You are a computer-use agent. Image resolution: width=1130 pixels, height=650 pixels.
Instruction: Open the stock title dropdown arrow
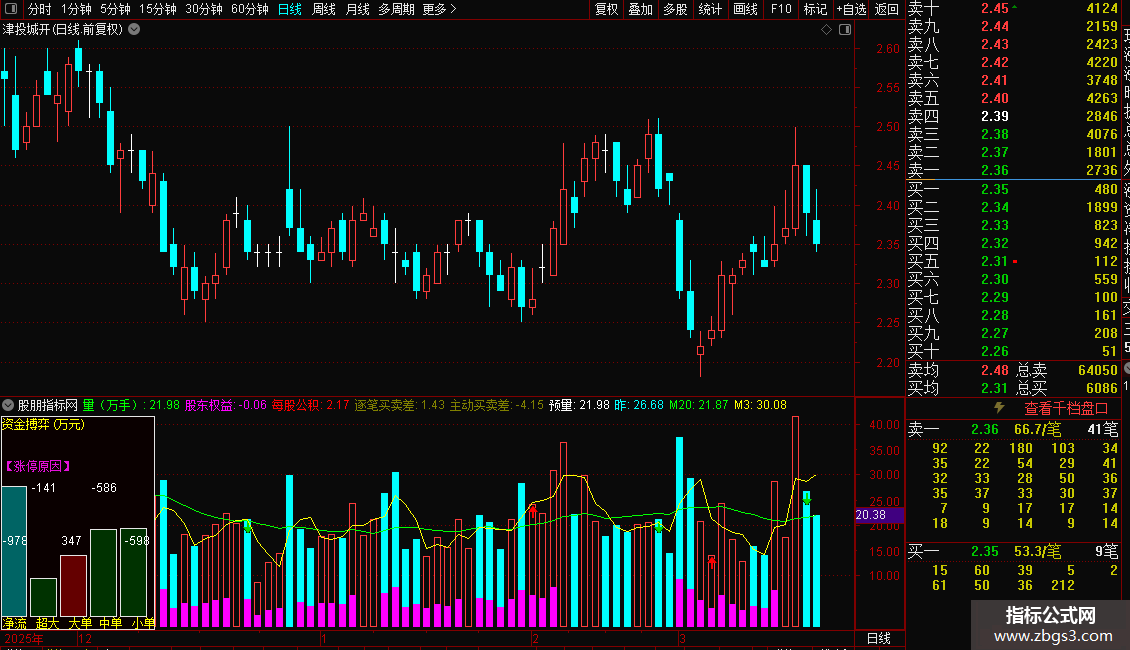(x=134, y=30)
